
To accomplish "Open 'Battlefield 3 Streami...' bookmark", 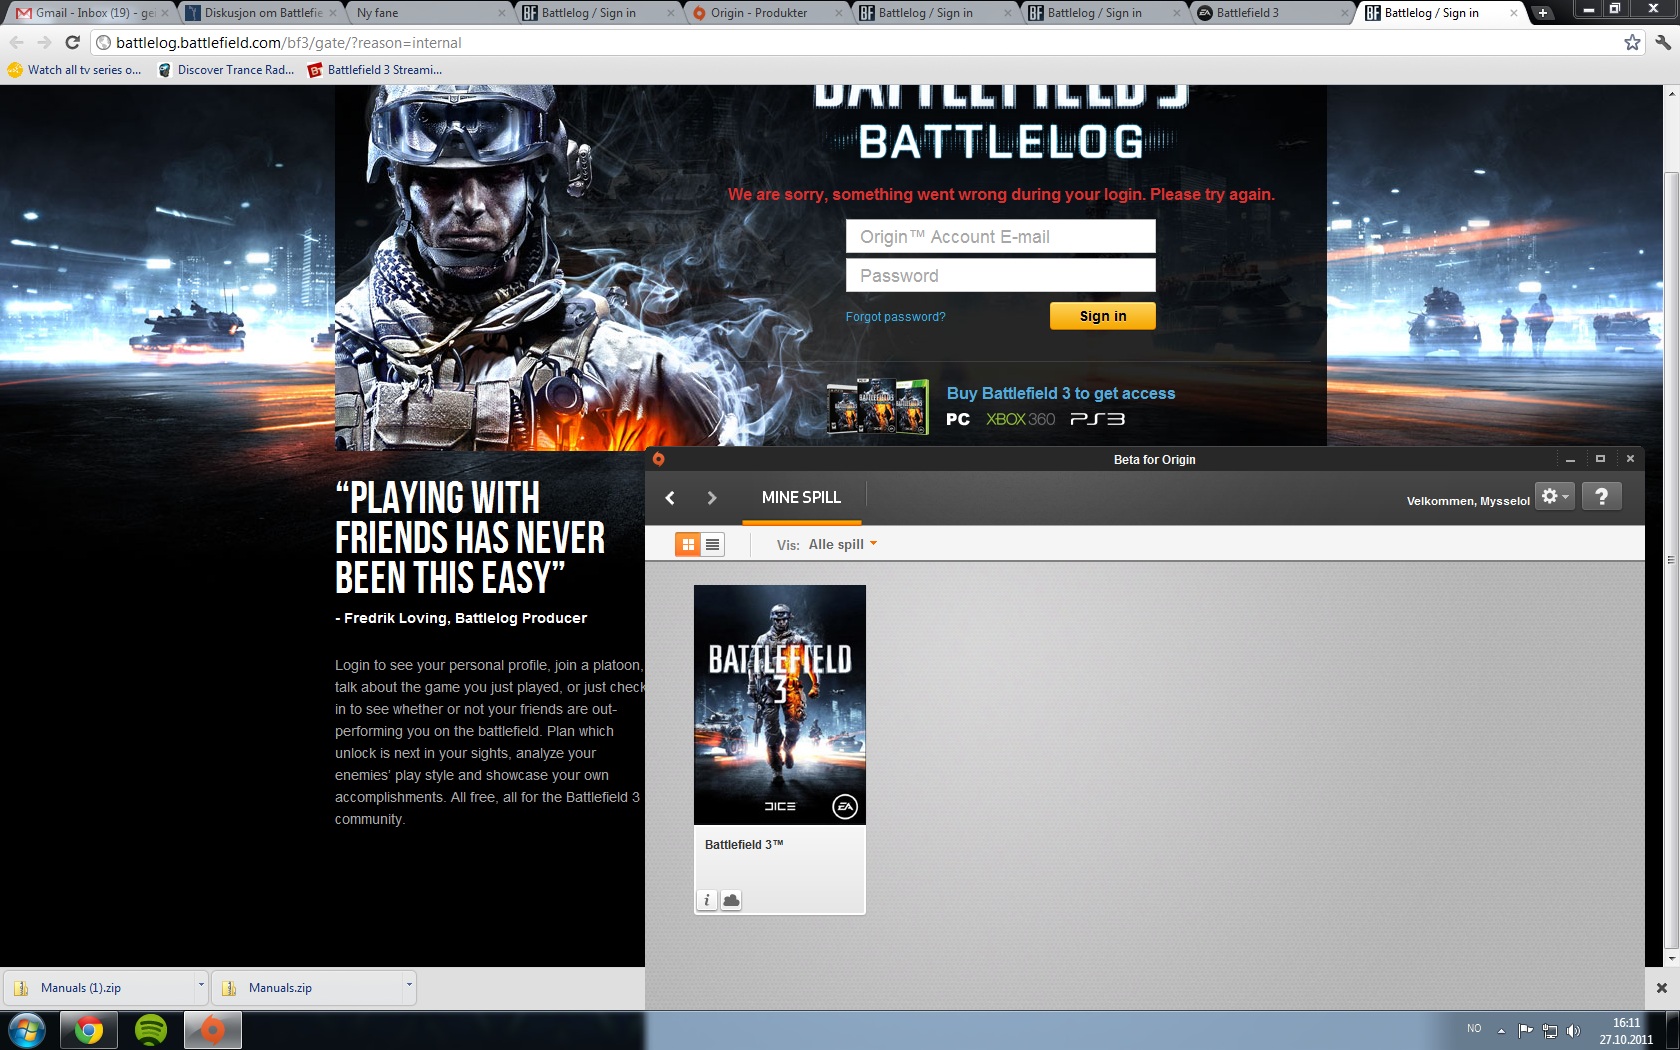I will pos(375,70).
